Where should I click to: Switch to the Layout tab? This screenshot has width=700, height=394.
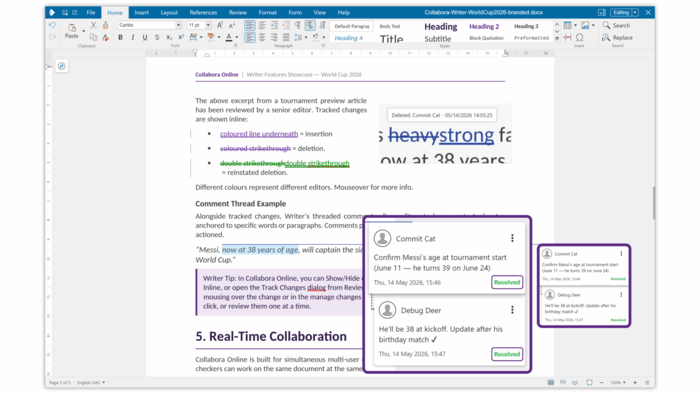pyautogui.click(x=169, y=12)
